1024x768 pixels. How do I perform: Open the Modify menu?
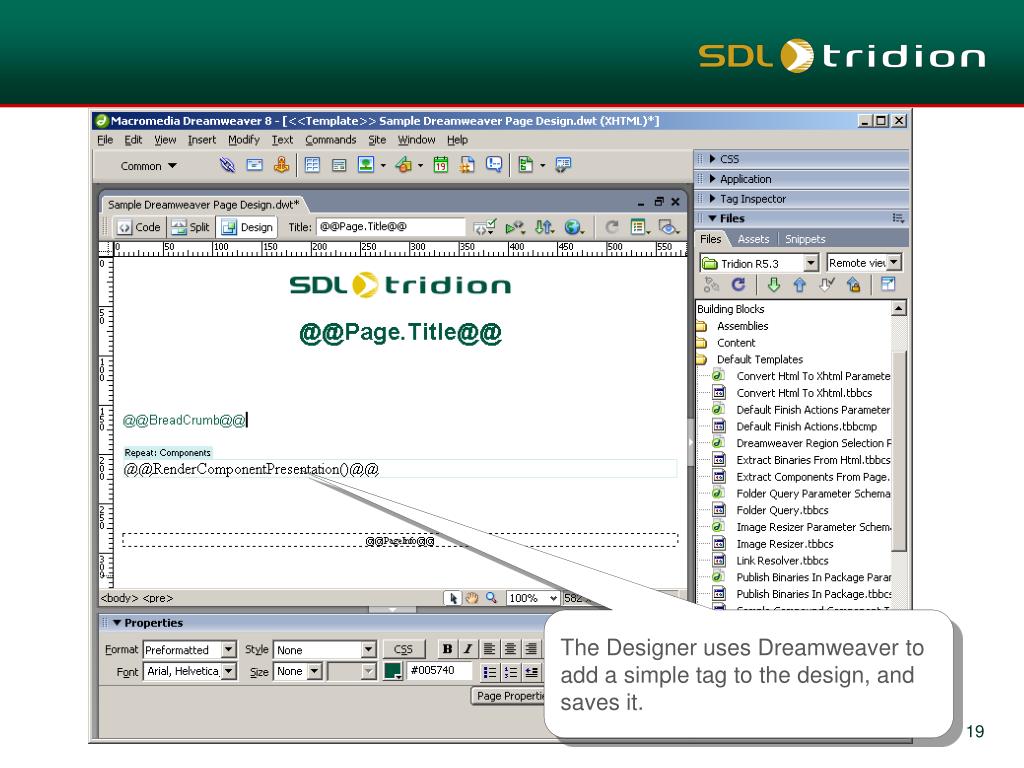coord(244,140)
